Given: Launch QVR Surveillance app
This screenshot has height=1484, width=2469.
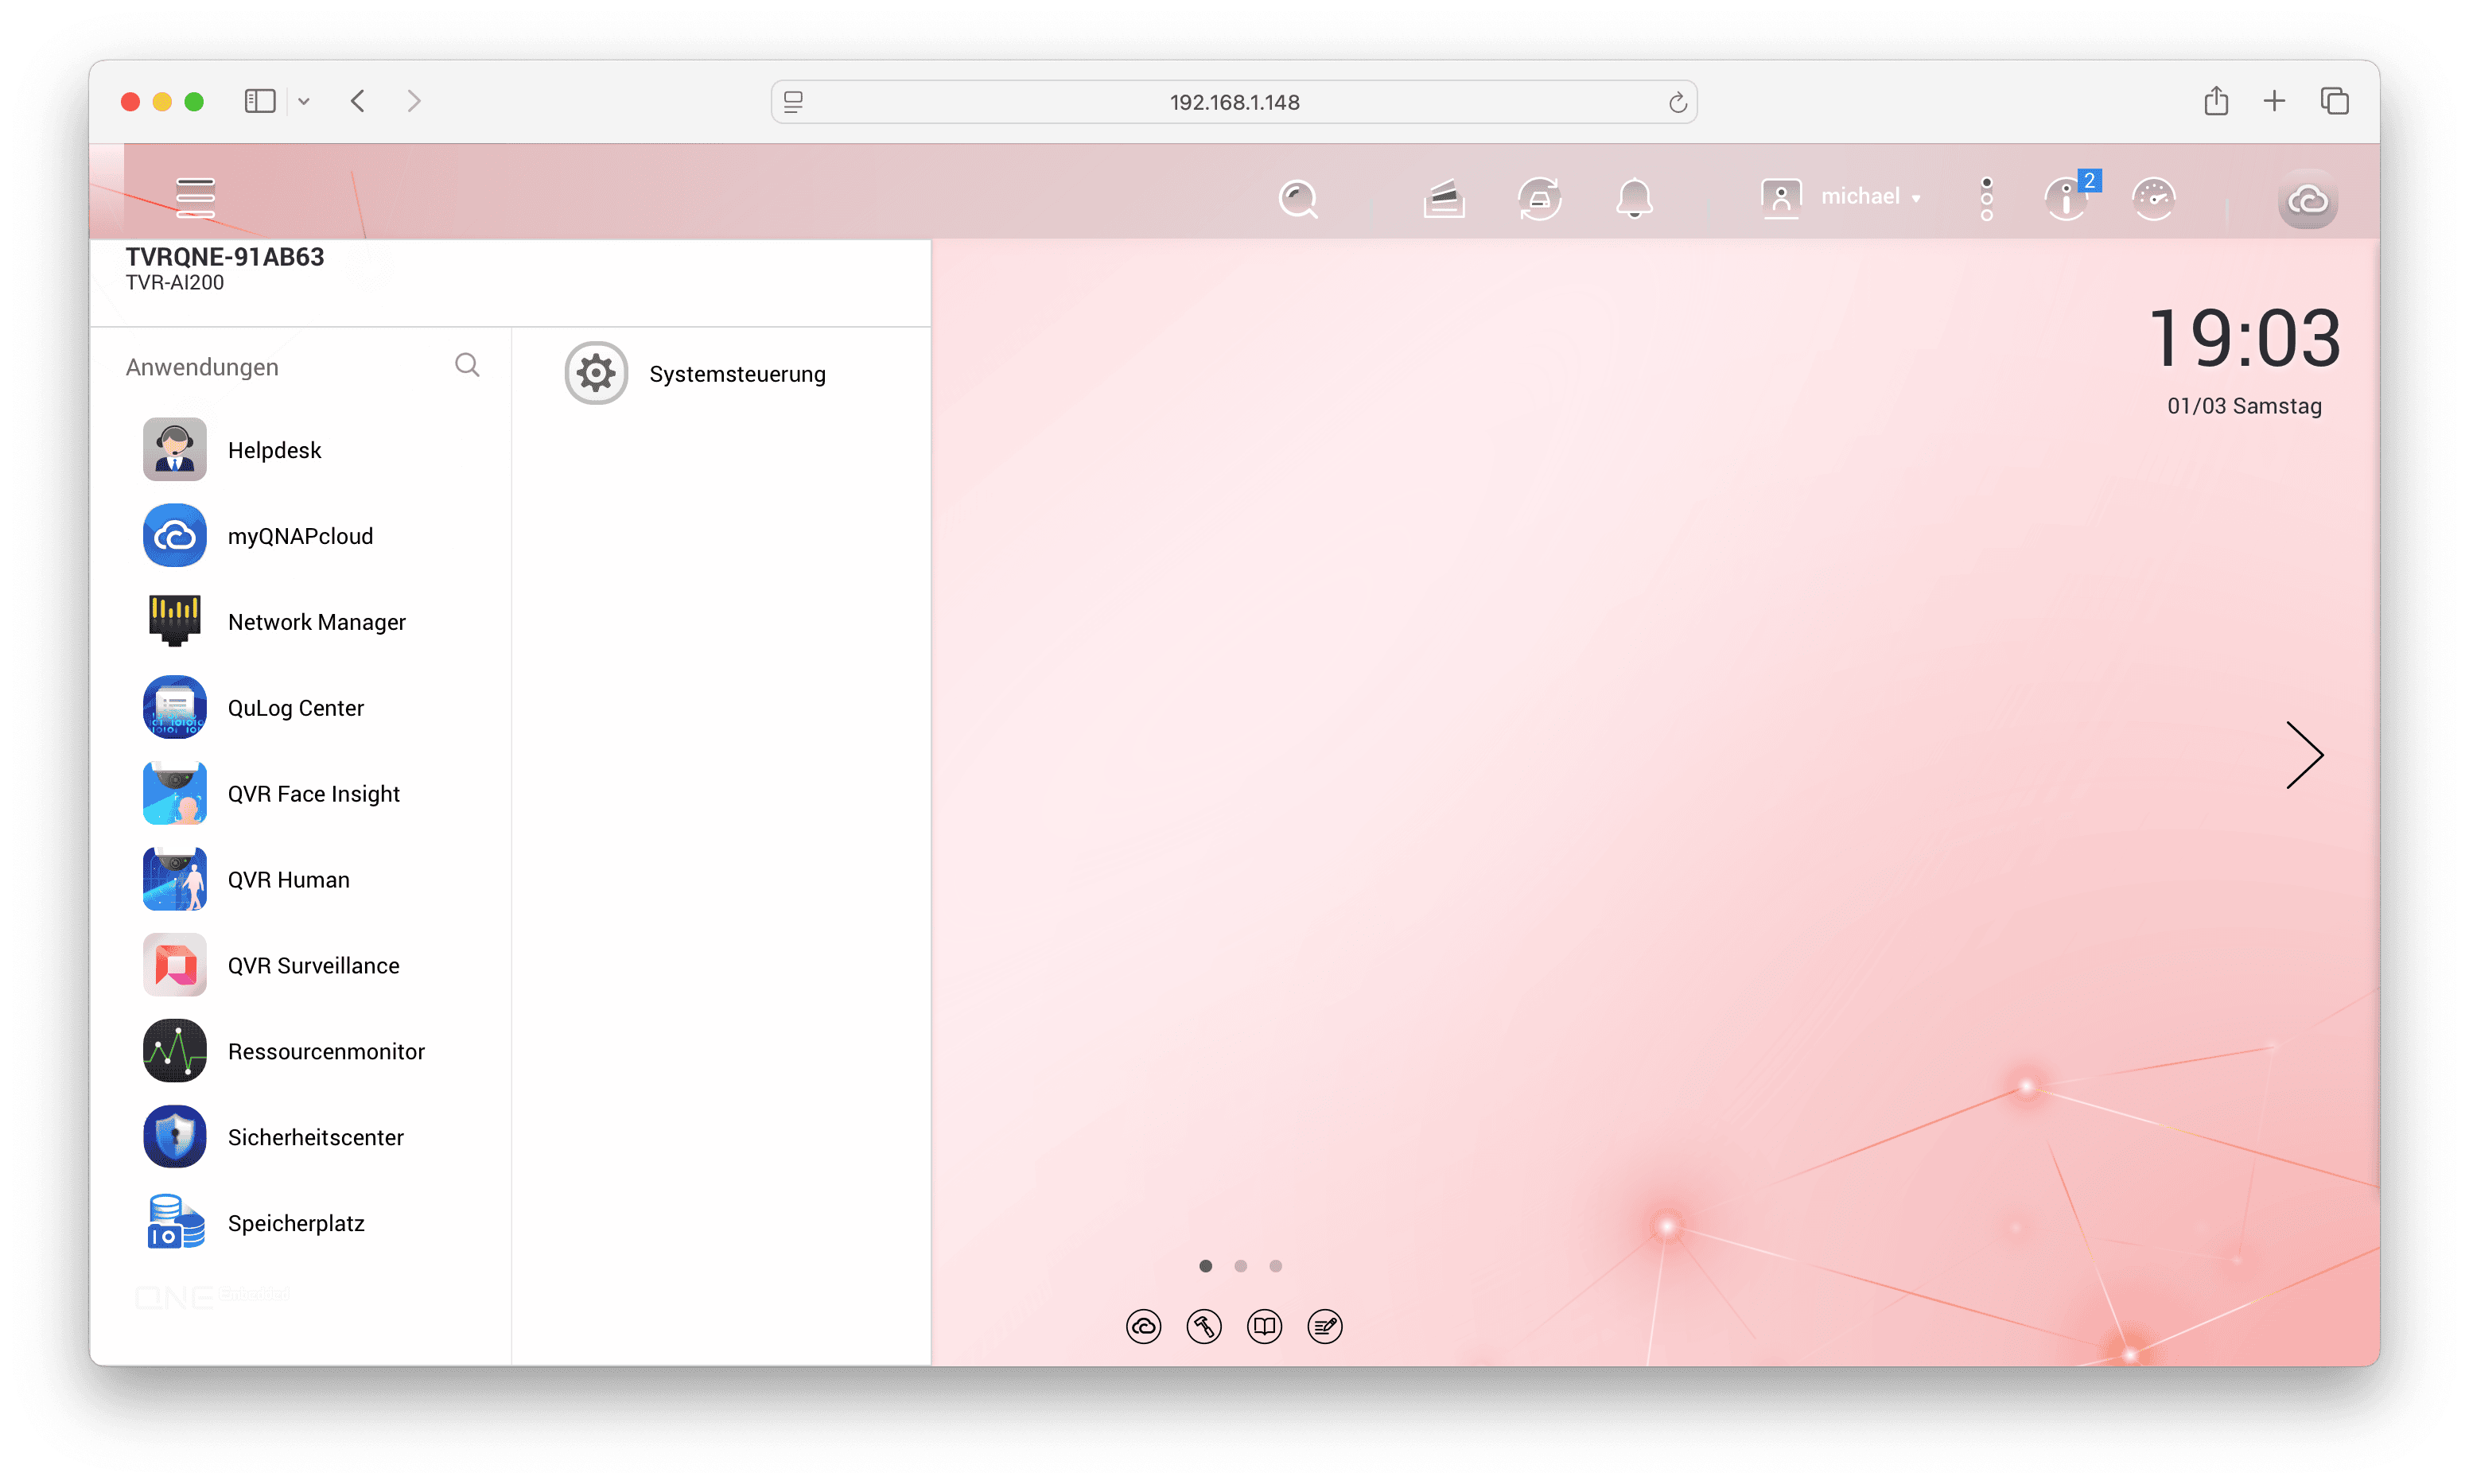Looking at the screenshot, I should (x=313, y=965).
